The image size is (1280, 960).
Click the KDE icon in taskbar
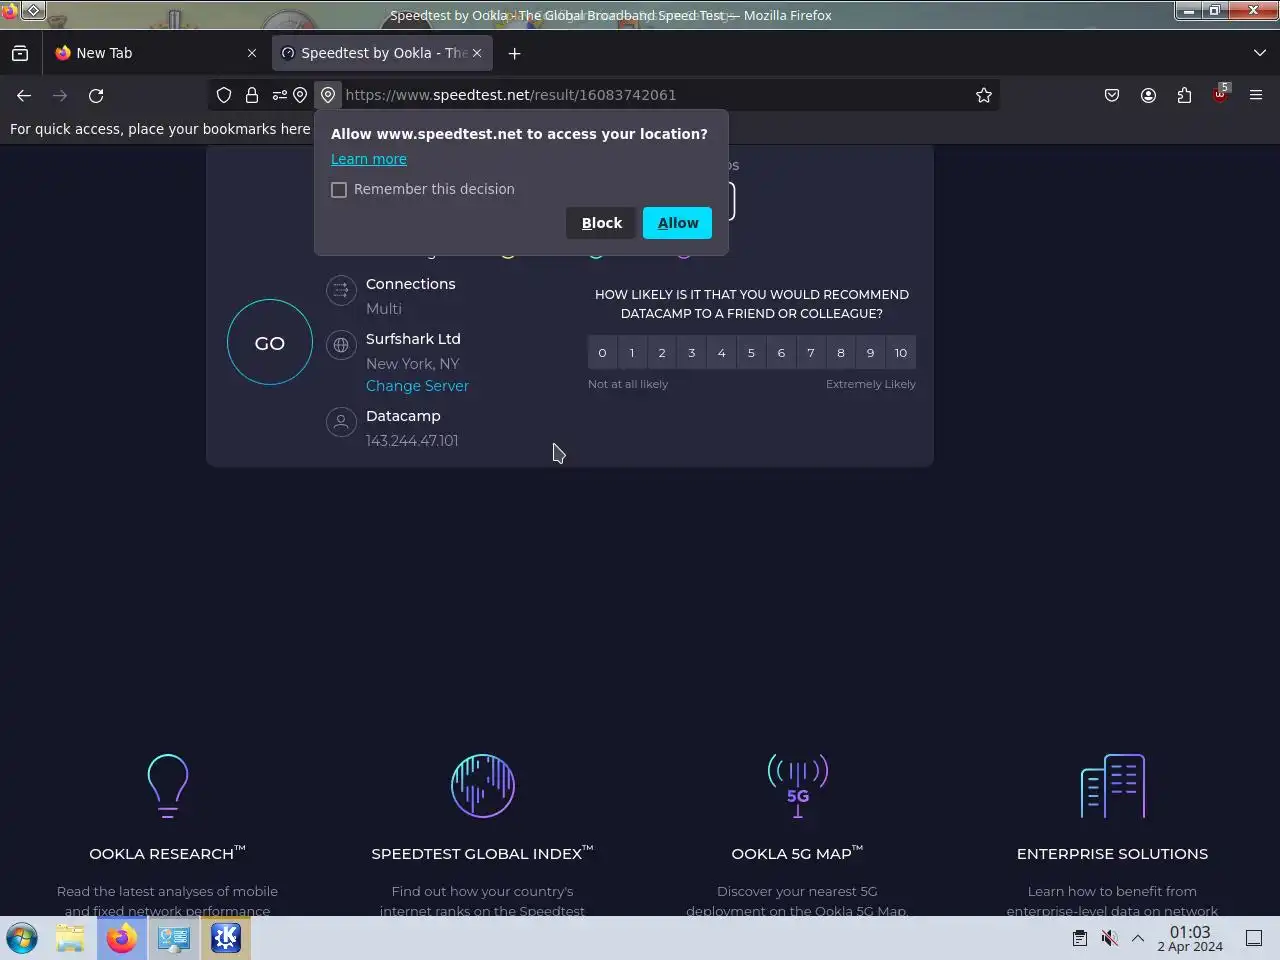pyautogui.click(x=226, y=938)
